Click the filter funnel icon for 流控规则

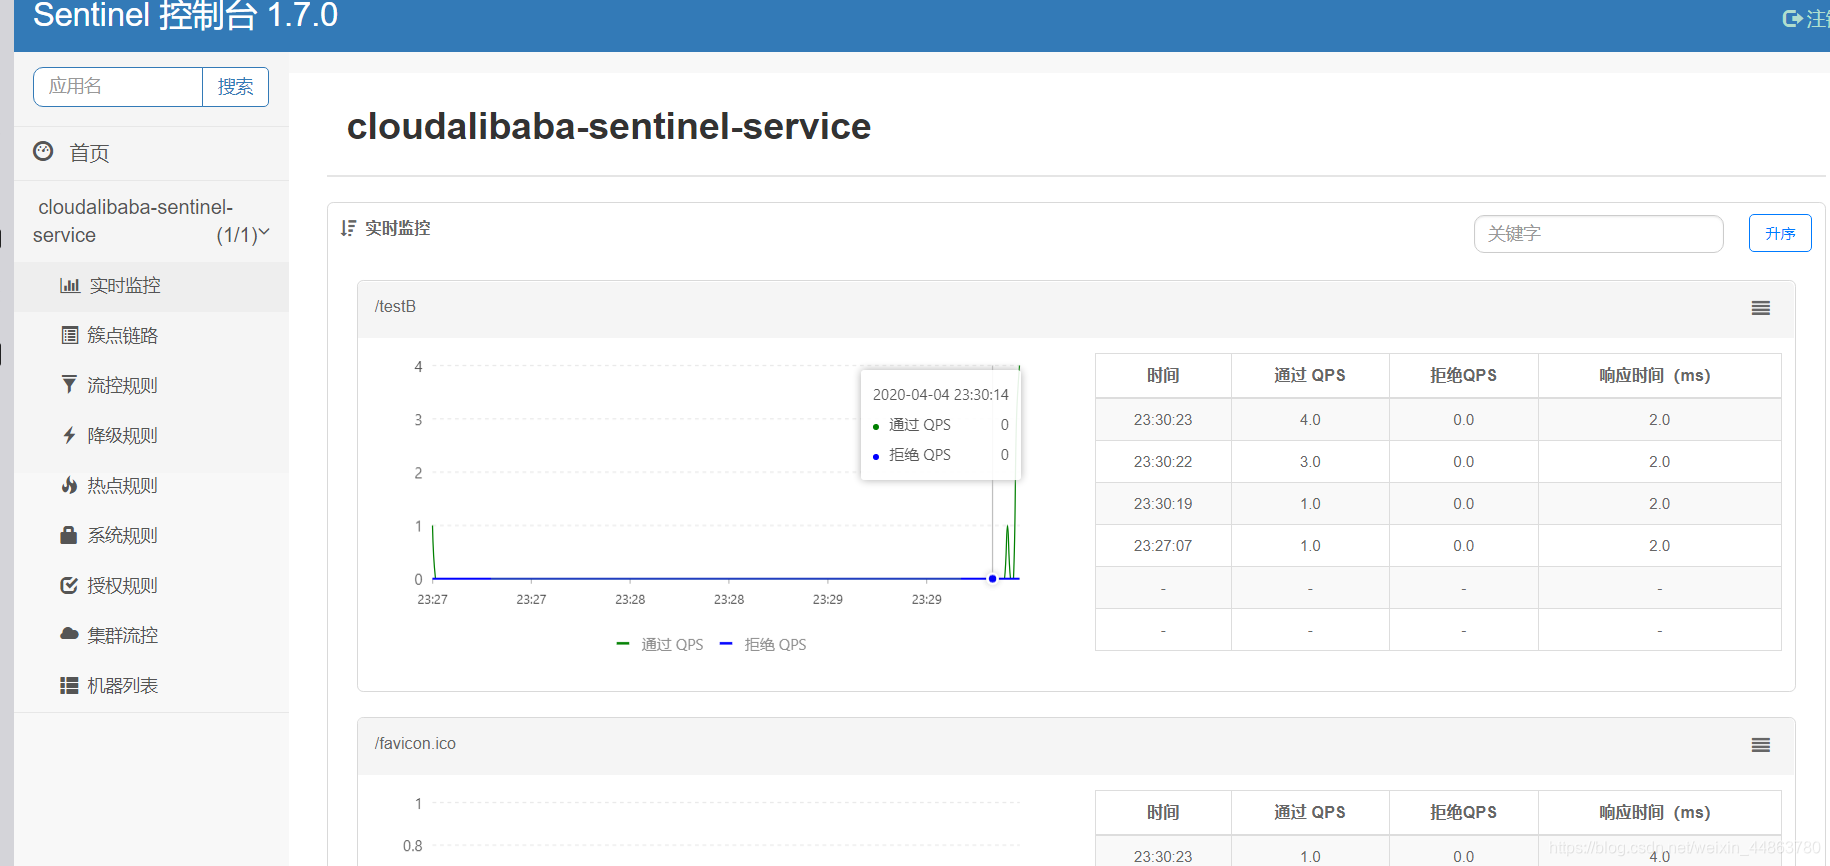pos(69,385)
